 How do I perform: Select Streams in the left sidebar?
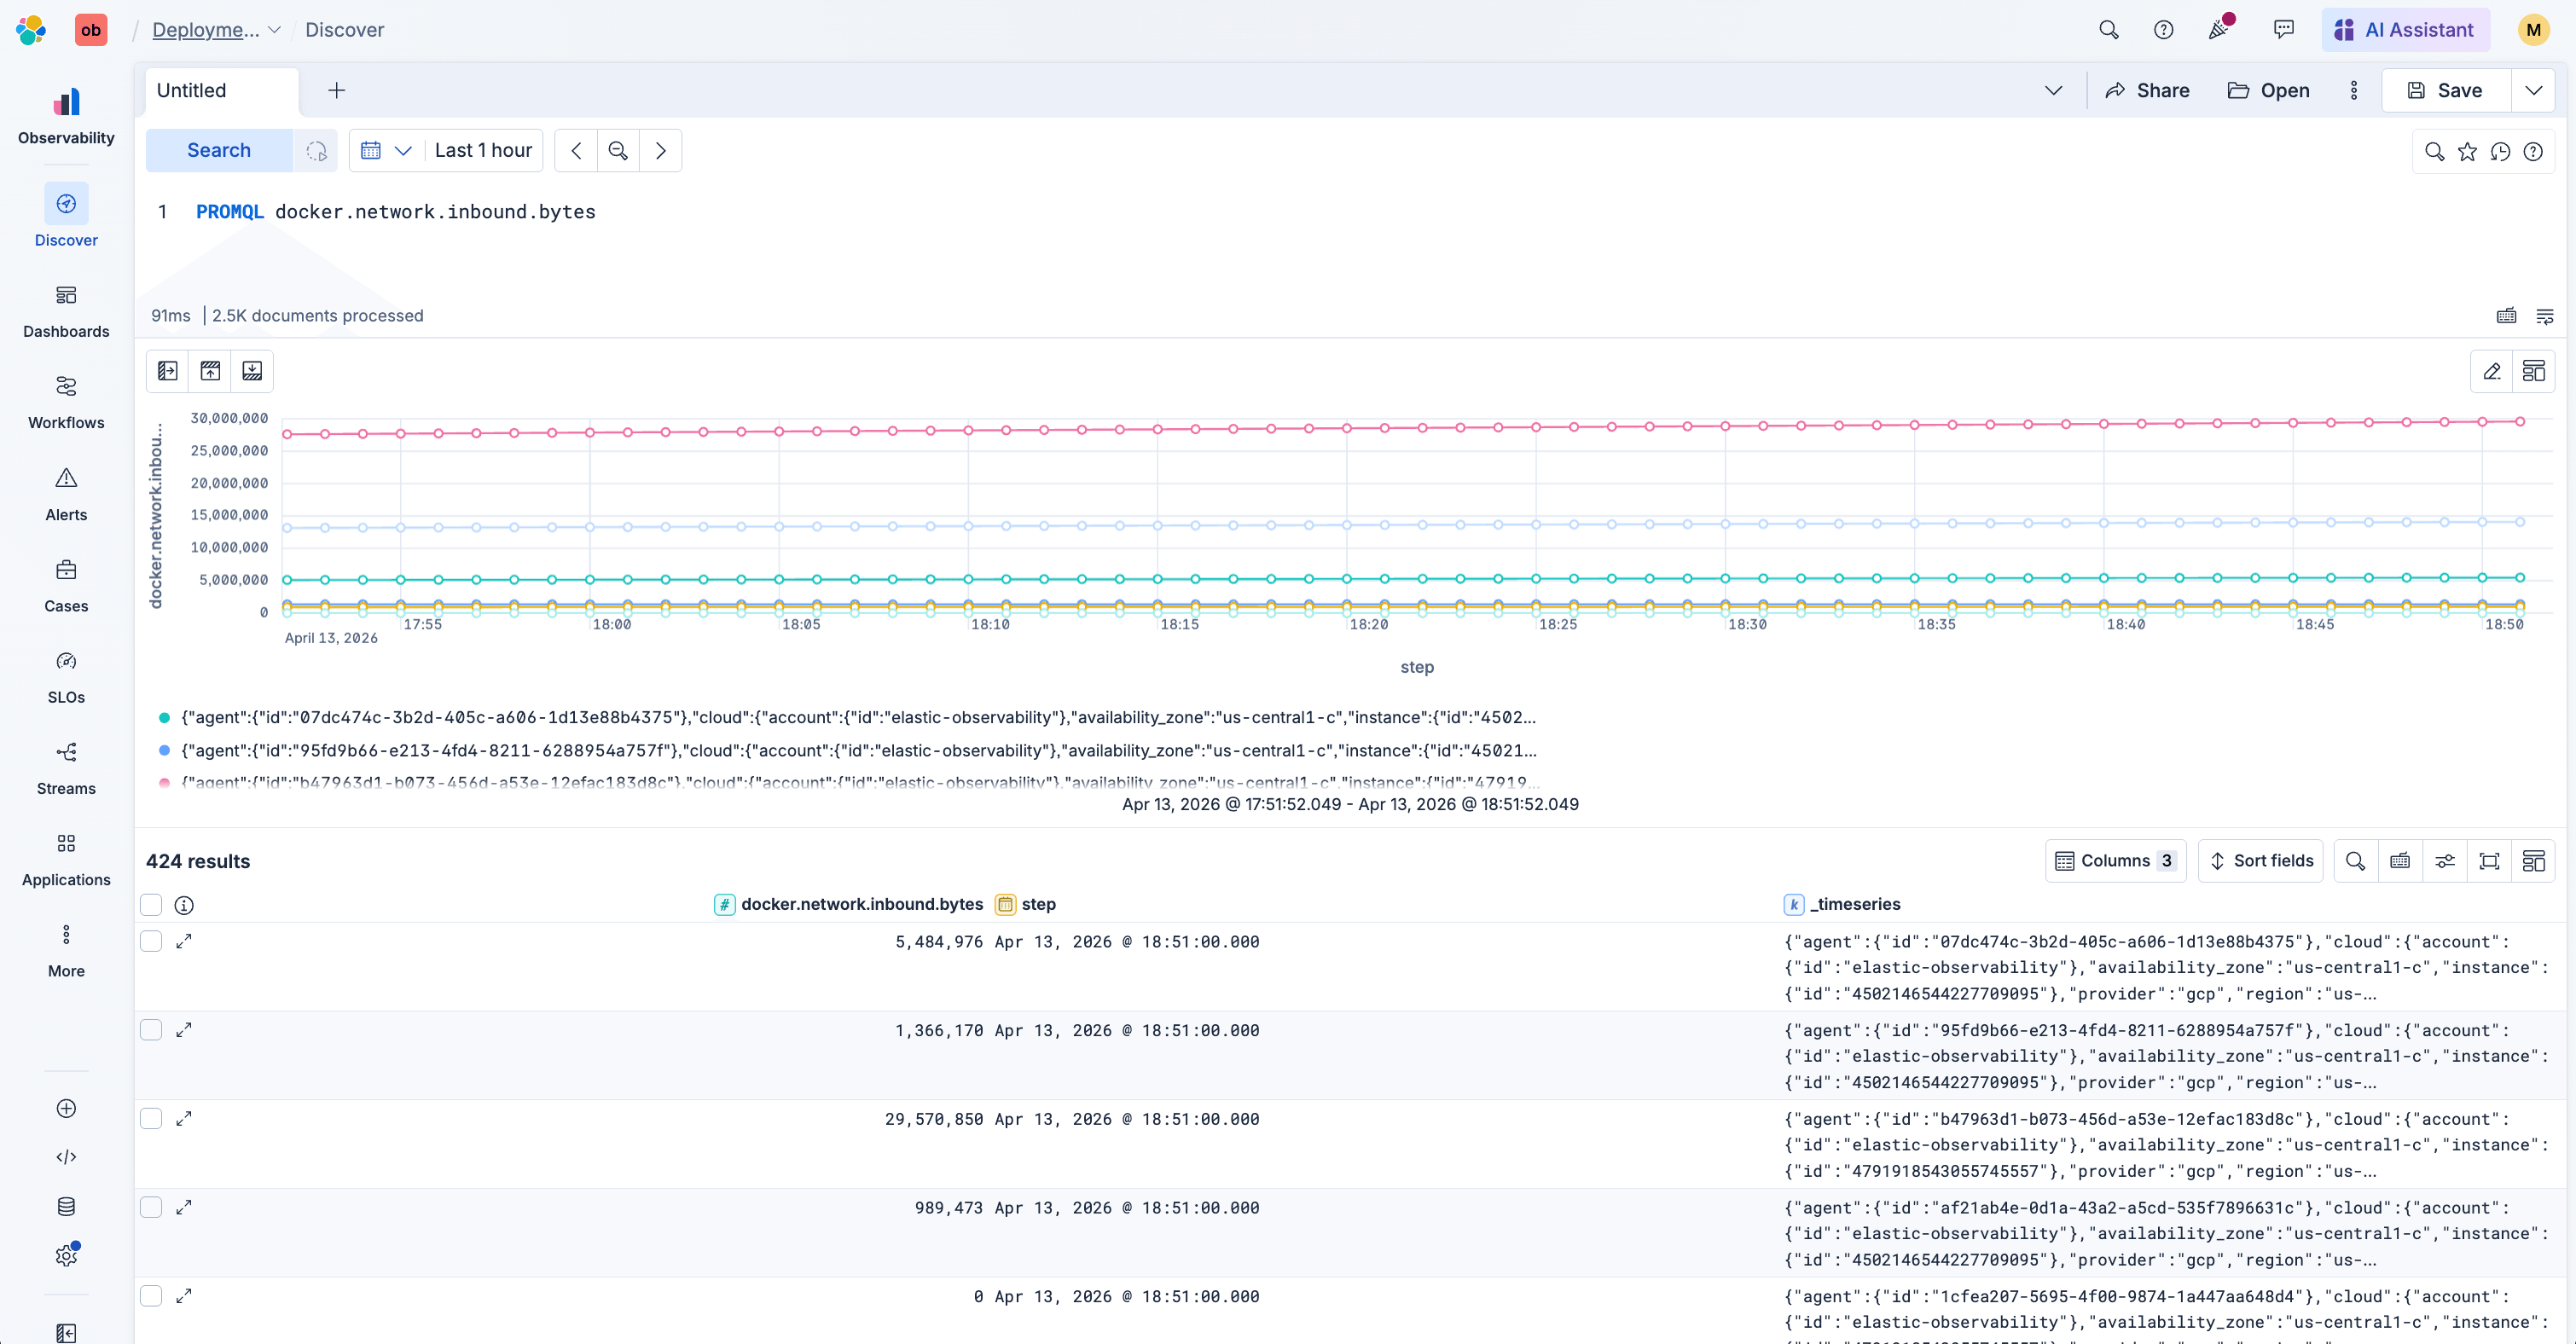coord(66,766)
